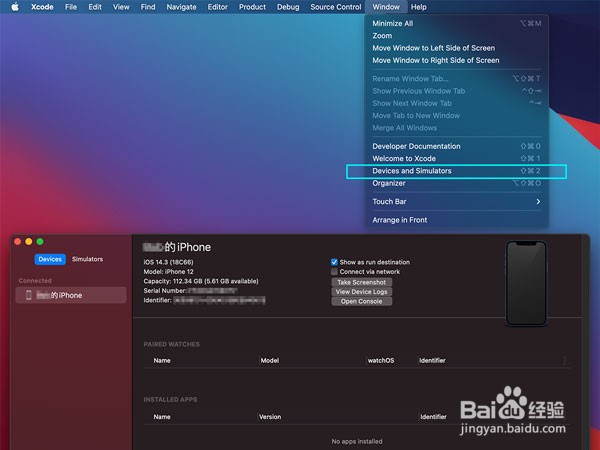Select the connected iPhone in sidebar
The image size is (600, 450).
[71, 295]
